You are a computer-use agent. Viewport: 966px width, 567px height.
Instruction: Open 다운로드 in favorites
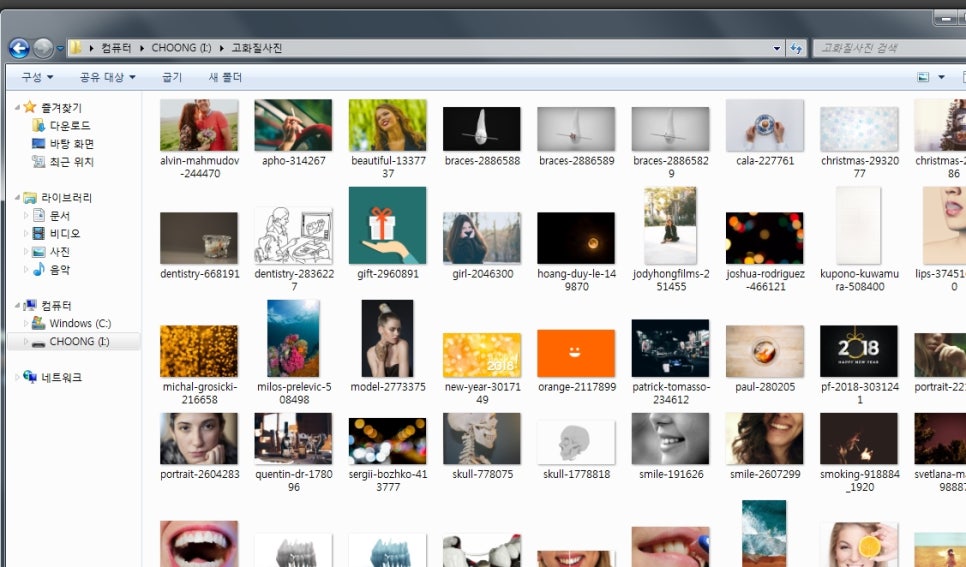tap(70, 126)
